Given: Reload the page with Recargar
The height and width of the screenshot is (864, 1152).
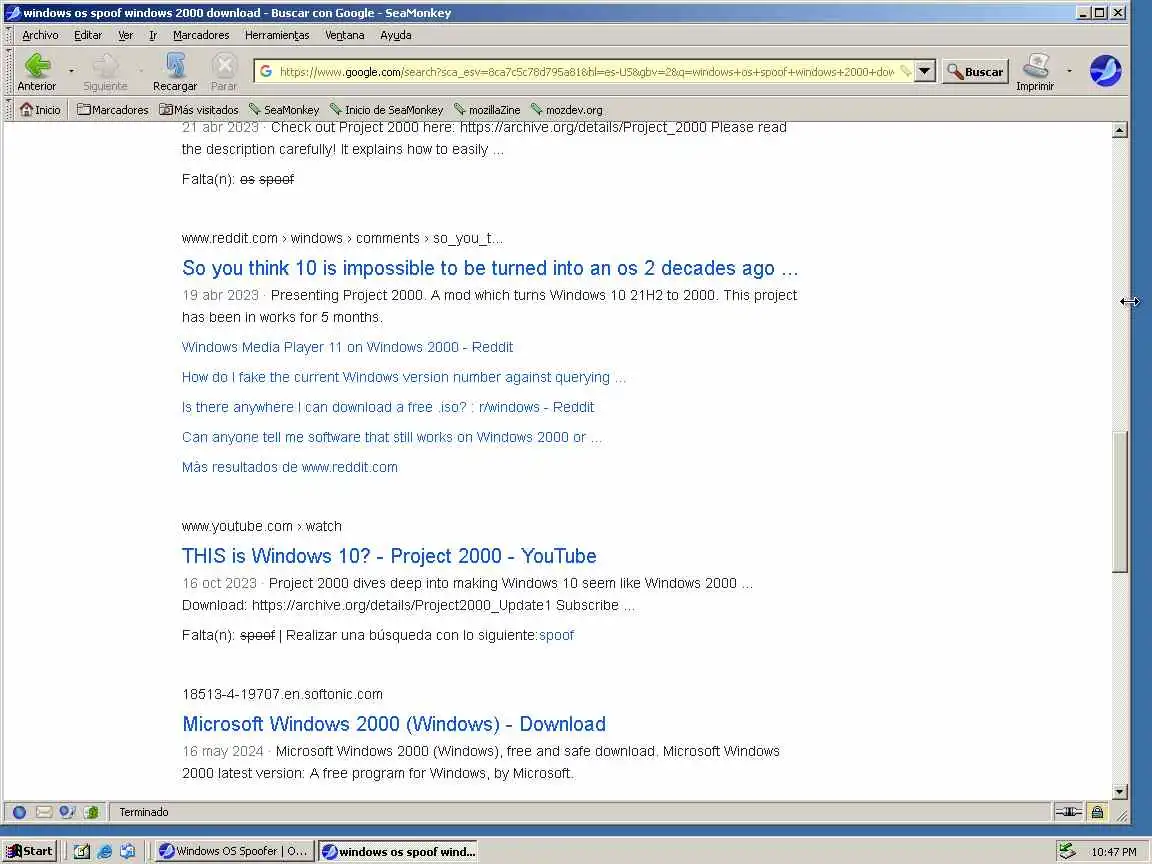Looking at the screenshot, I should click(175, 72).
